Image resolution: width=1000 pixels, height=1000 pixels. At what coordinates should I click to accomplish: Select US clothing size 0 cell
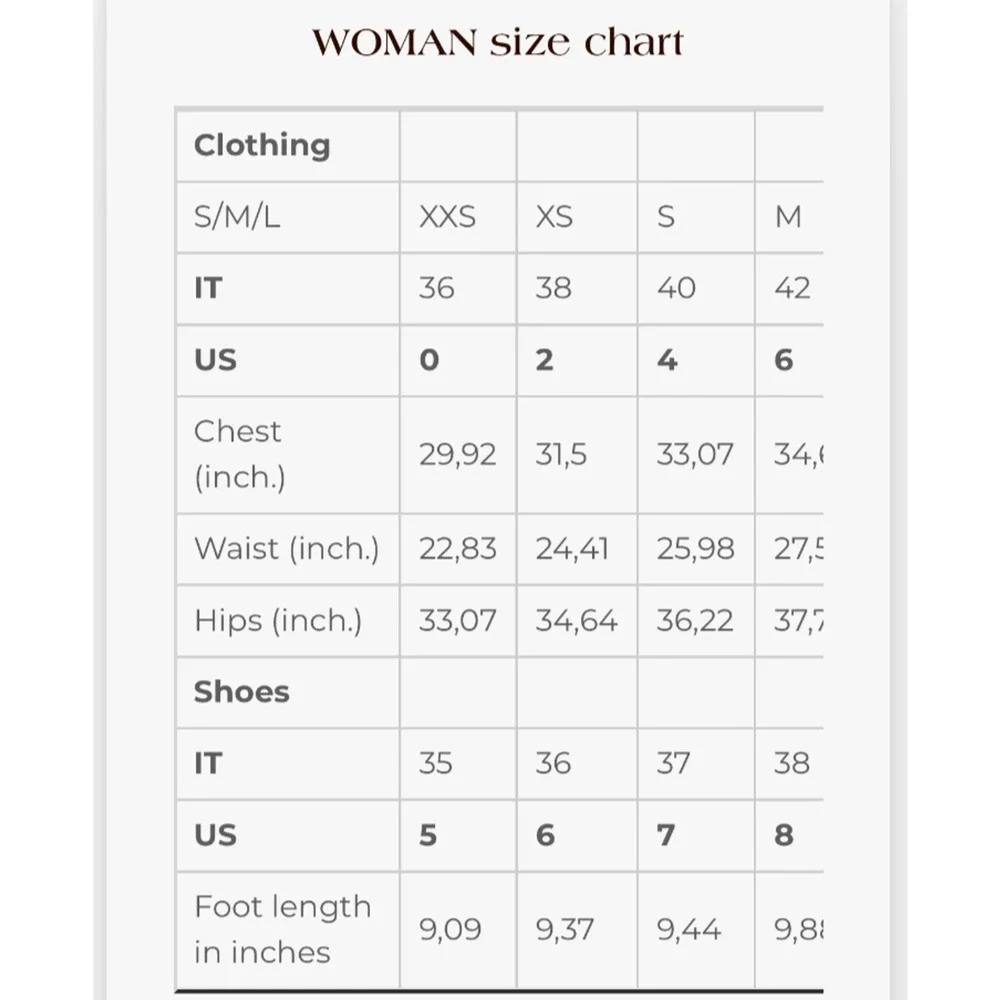459,360
